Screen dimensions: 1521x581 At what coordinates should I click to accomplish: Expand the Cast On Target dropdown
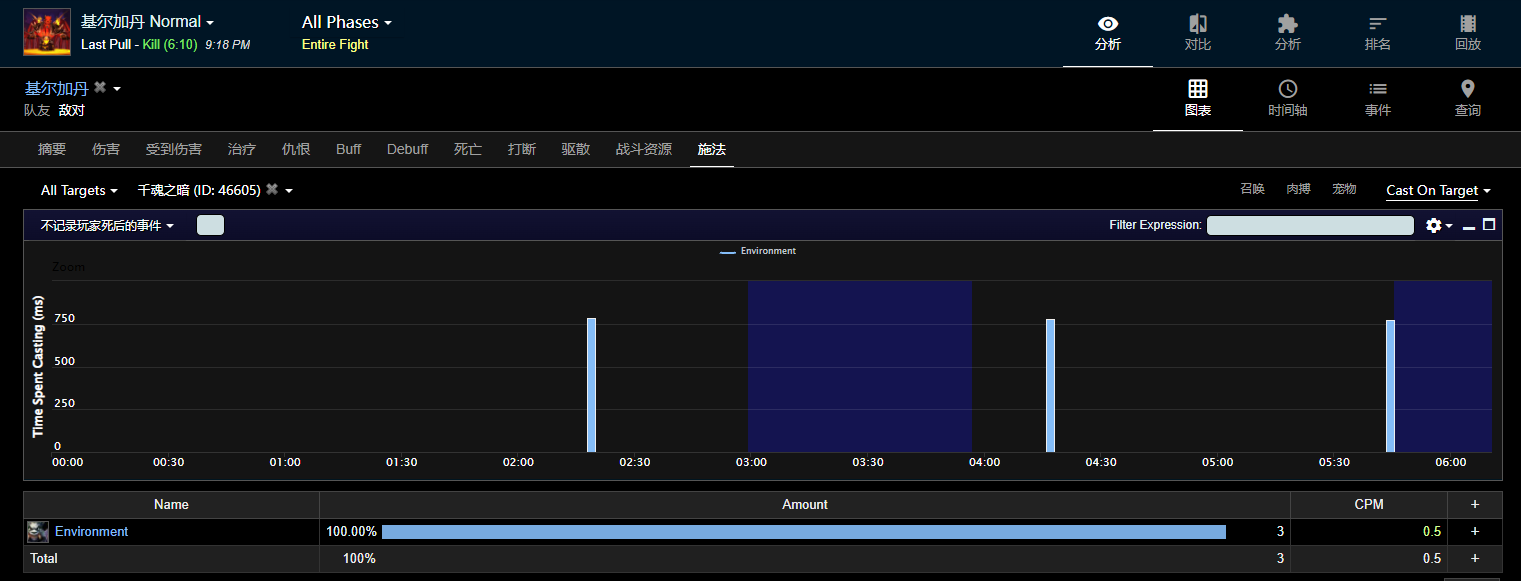1437,190
